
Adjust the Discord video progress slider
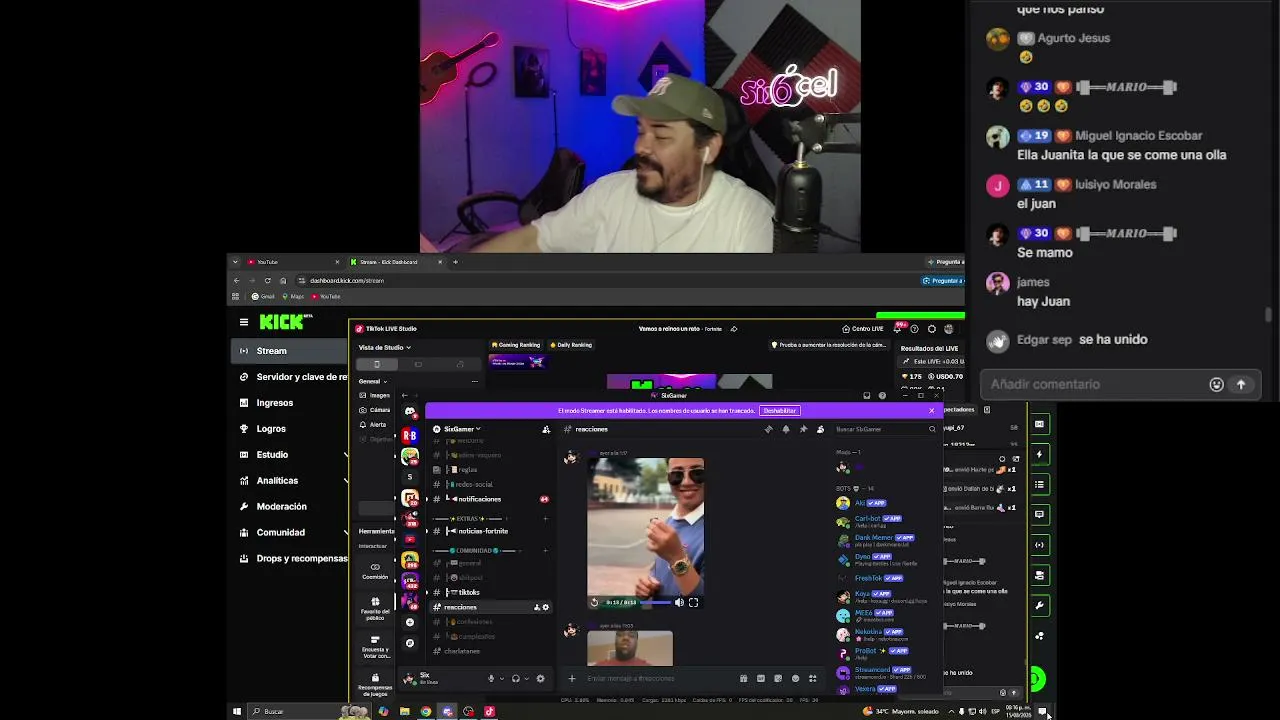coord(654,602)
